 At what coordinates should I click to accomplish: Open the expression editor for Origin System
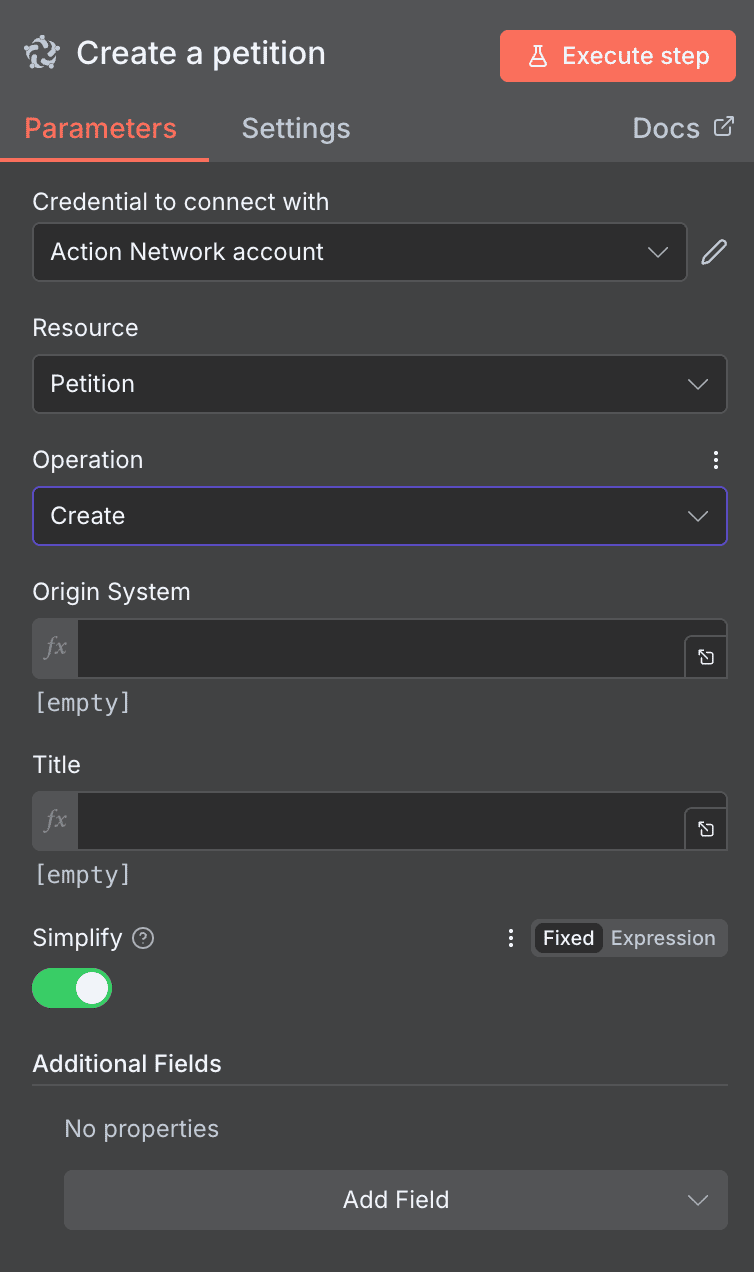(x=706, y=657)
